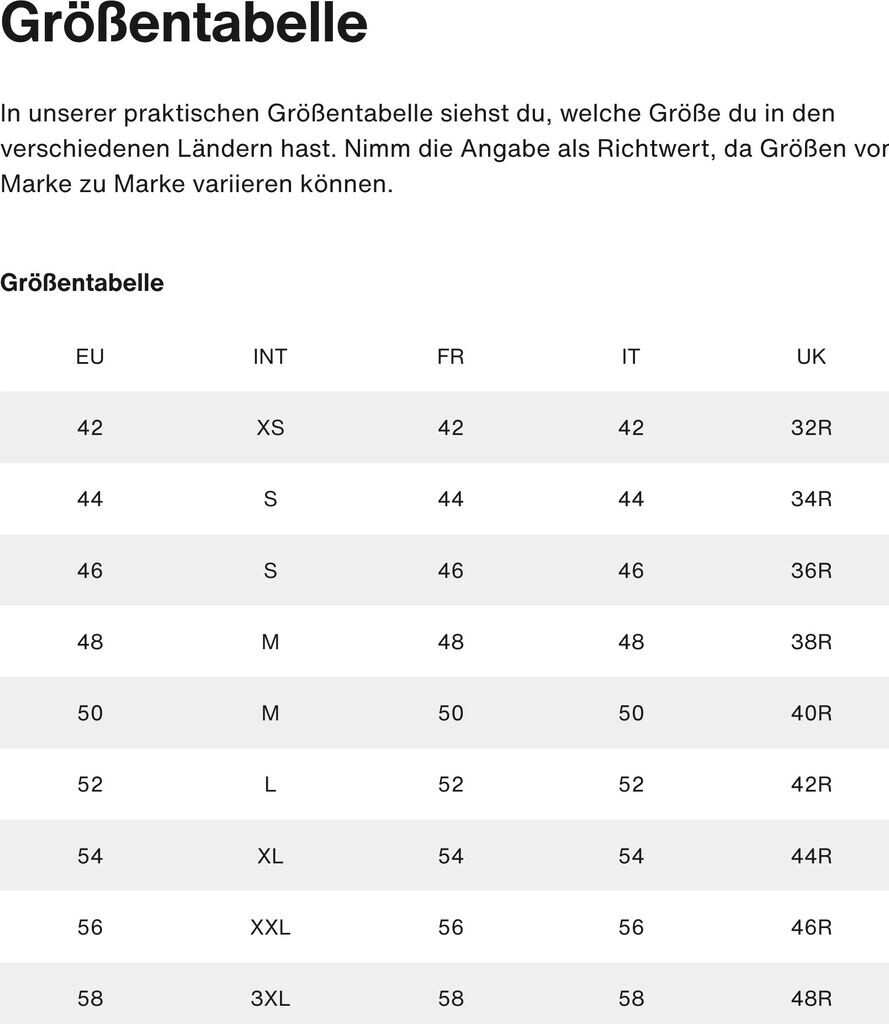Select the UK size 32R cell
The height and width of the screenshot is (1024, 889).
pos(811,428)
